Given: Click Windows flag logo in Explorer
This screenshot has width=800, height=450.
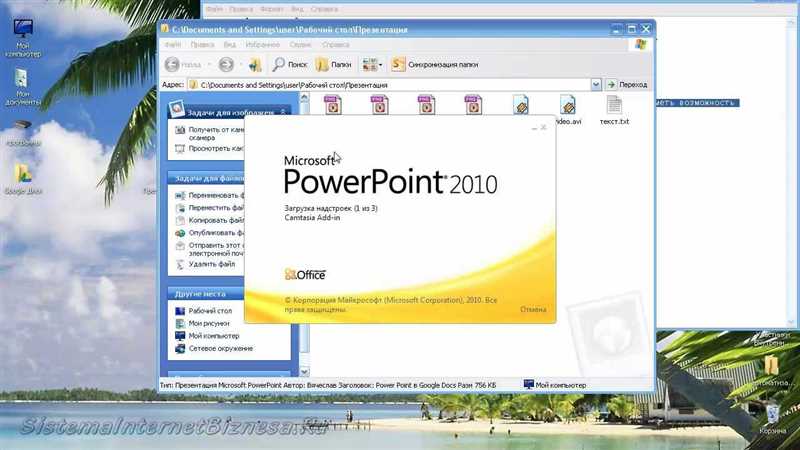Looking at the screenshot, I should [641, 45].
